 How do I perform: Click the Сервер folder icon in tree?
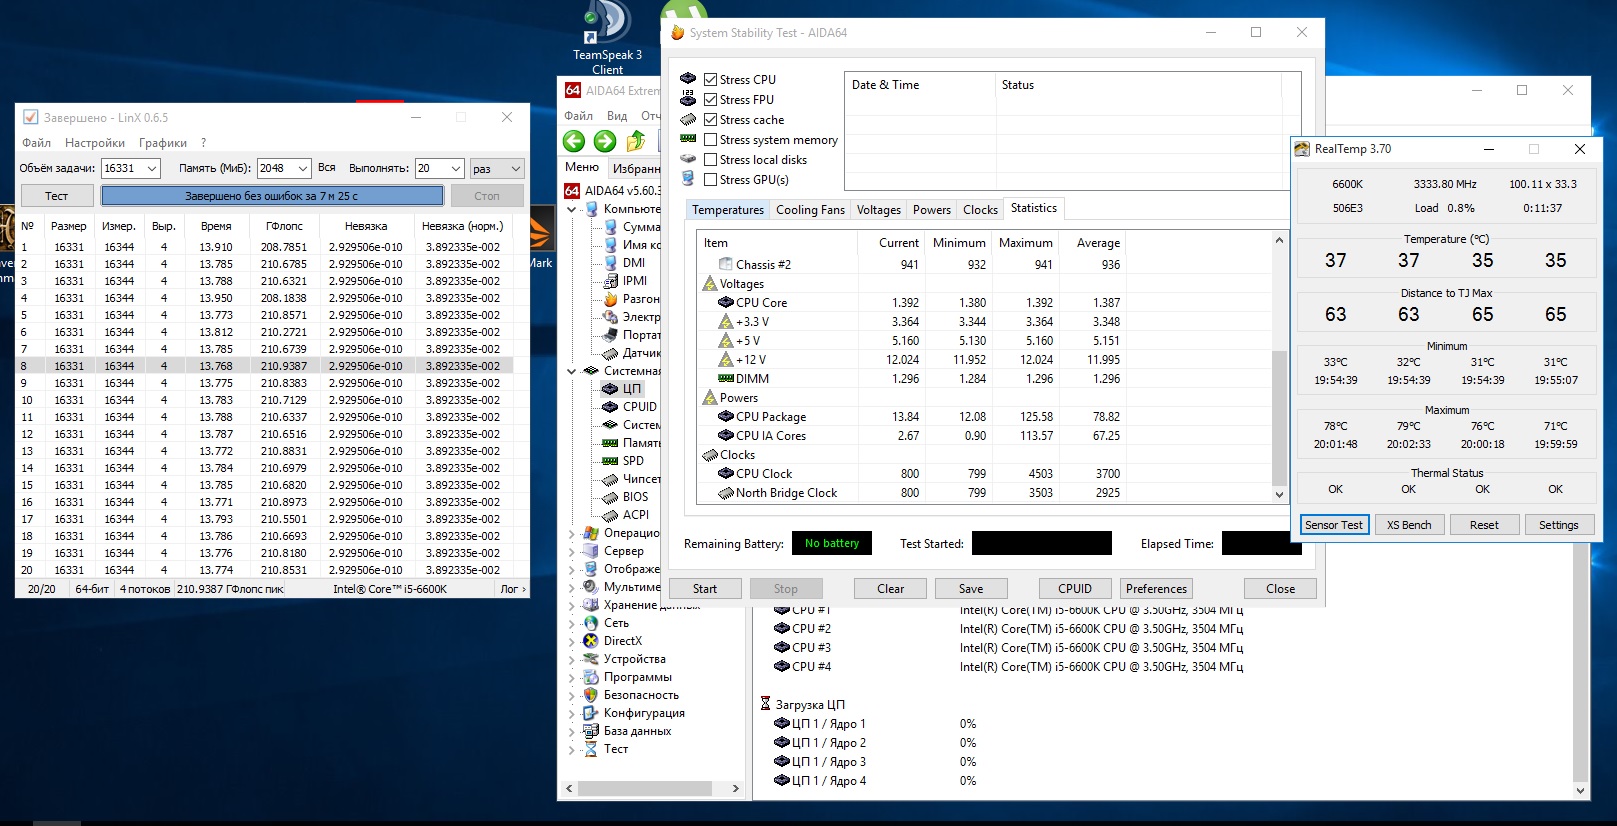591,551
